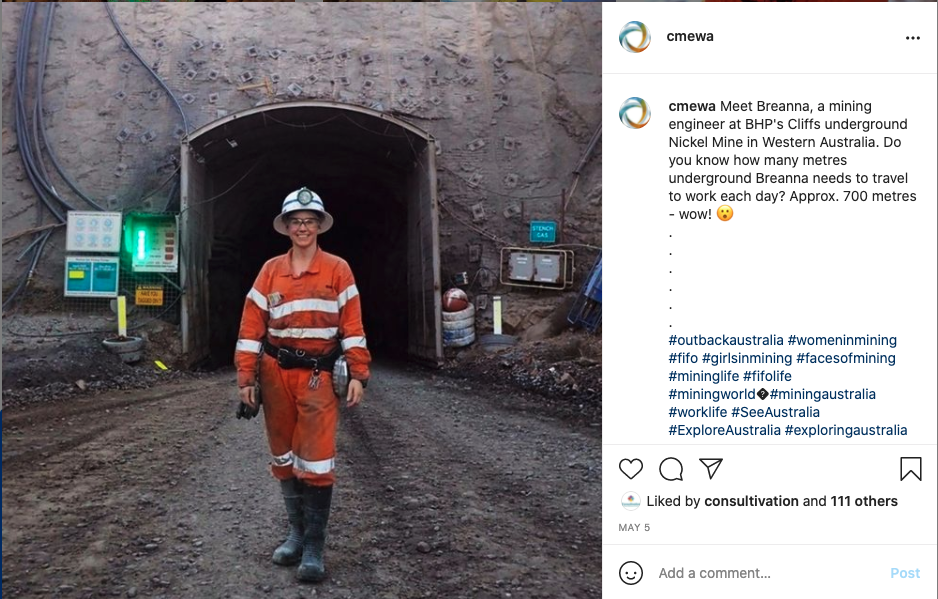Open cmewa username in header
Viewport: 938px width, 599px height.
(690, 37)
